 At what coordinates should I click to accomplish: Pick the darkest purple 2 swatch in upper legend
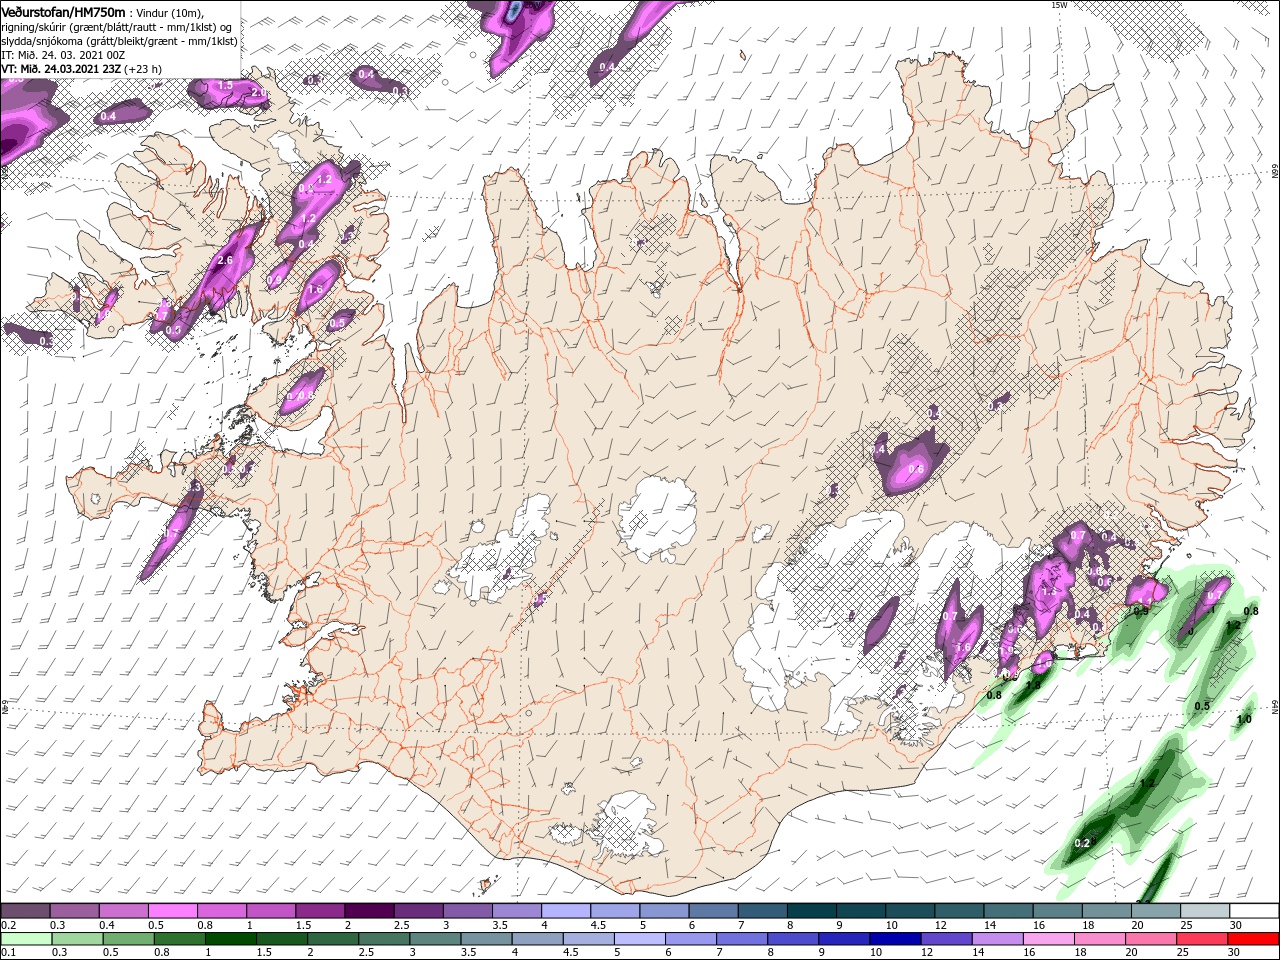(x=369, y=911)
